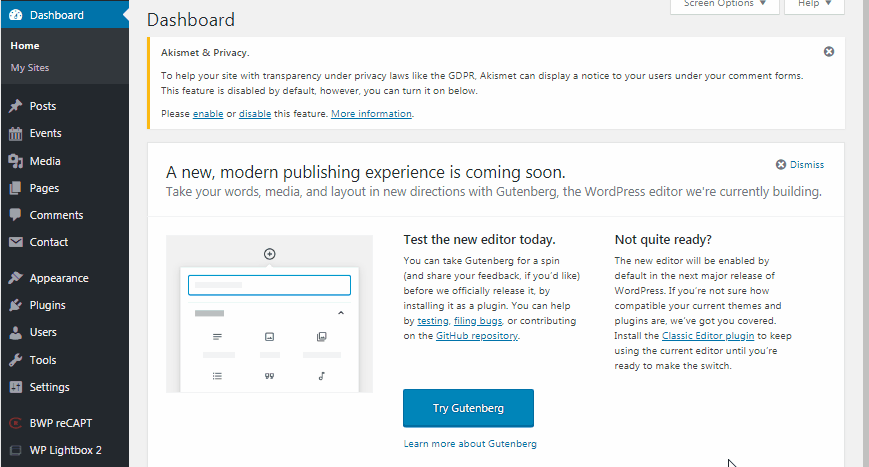Click the Posts pushpin icon

point(16,106)
